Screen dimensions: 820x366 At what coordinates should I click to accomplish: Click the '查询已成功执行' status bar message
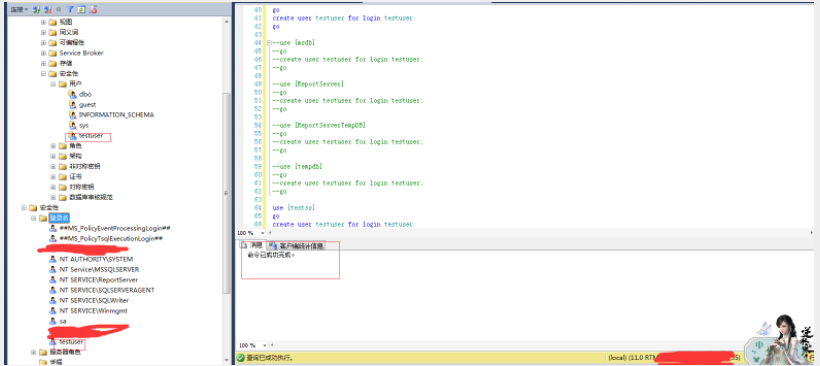270,358
